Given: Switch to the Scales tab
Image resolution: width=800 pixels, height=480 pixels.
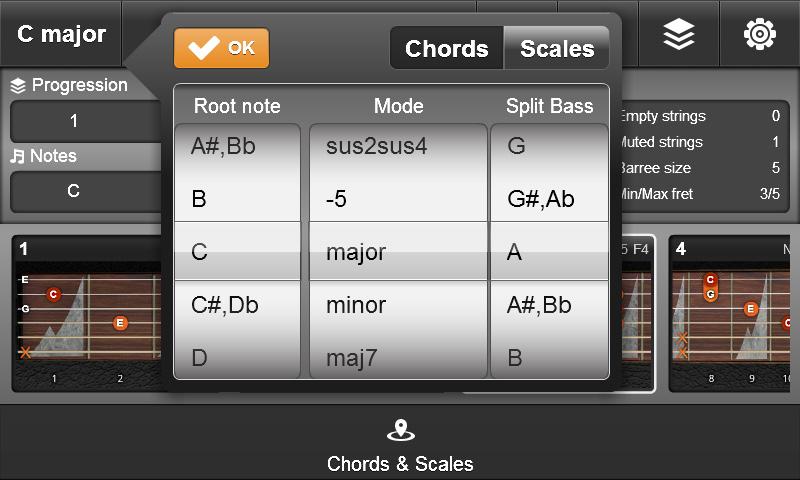Looking at the screenshot, I should [557, 48].
